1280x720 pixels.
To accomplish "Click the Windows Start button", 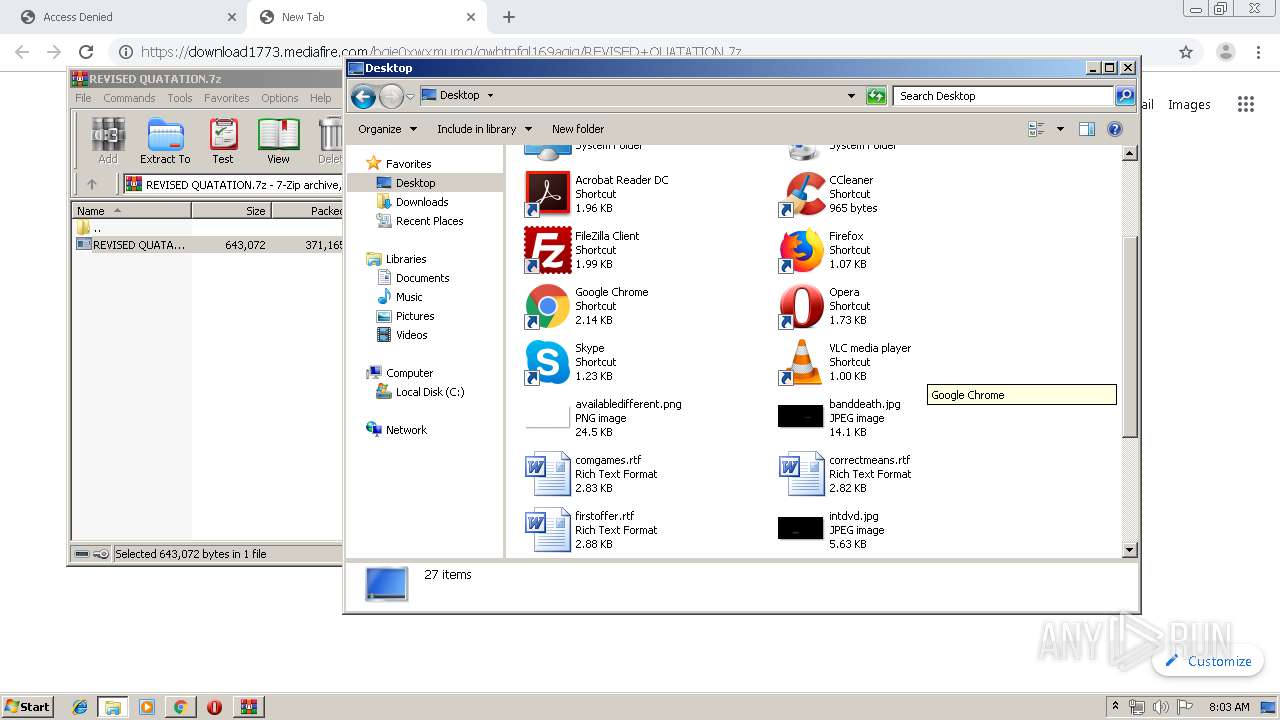I will coord(27,706).
